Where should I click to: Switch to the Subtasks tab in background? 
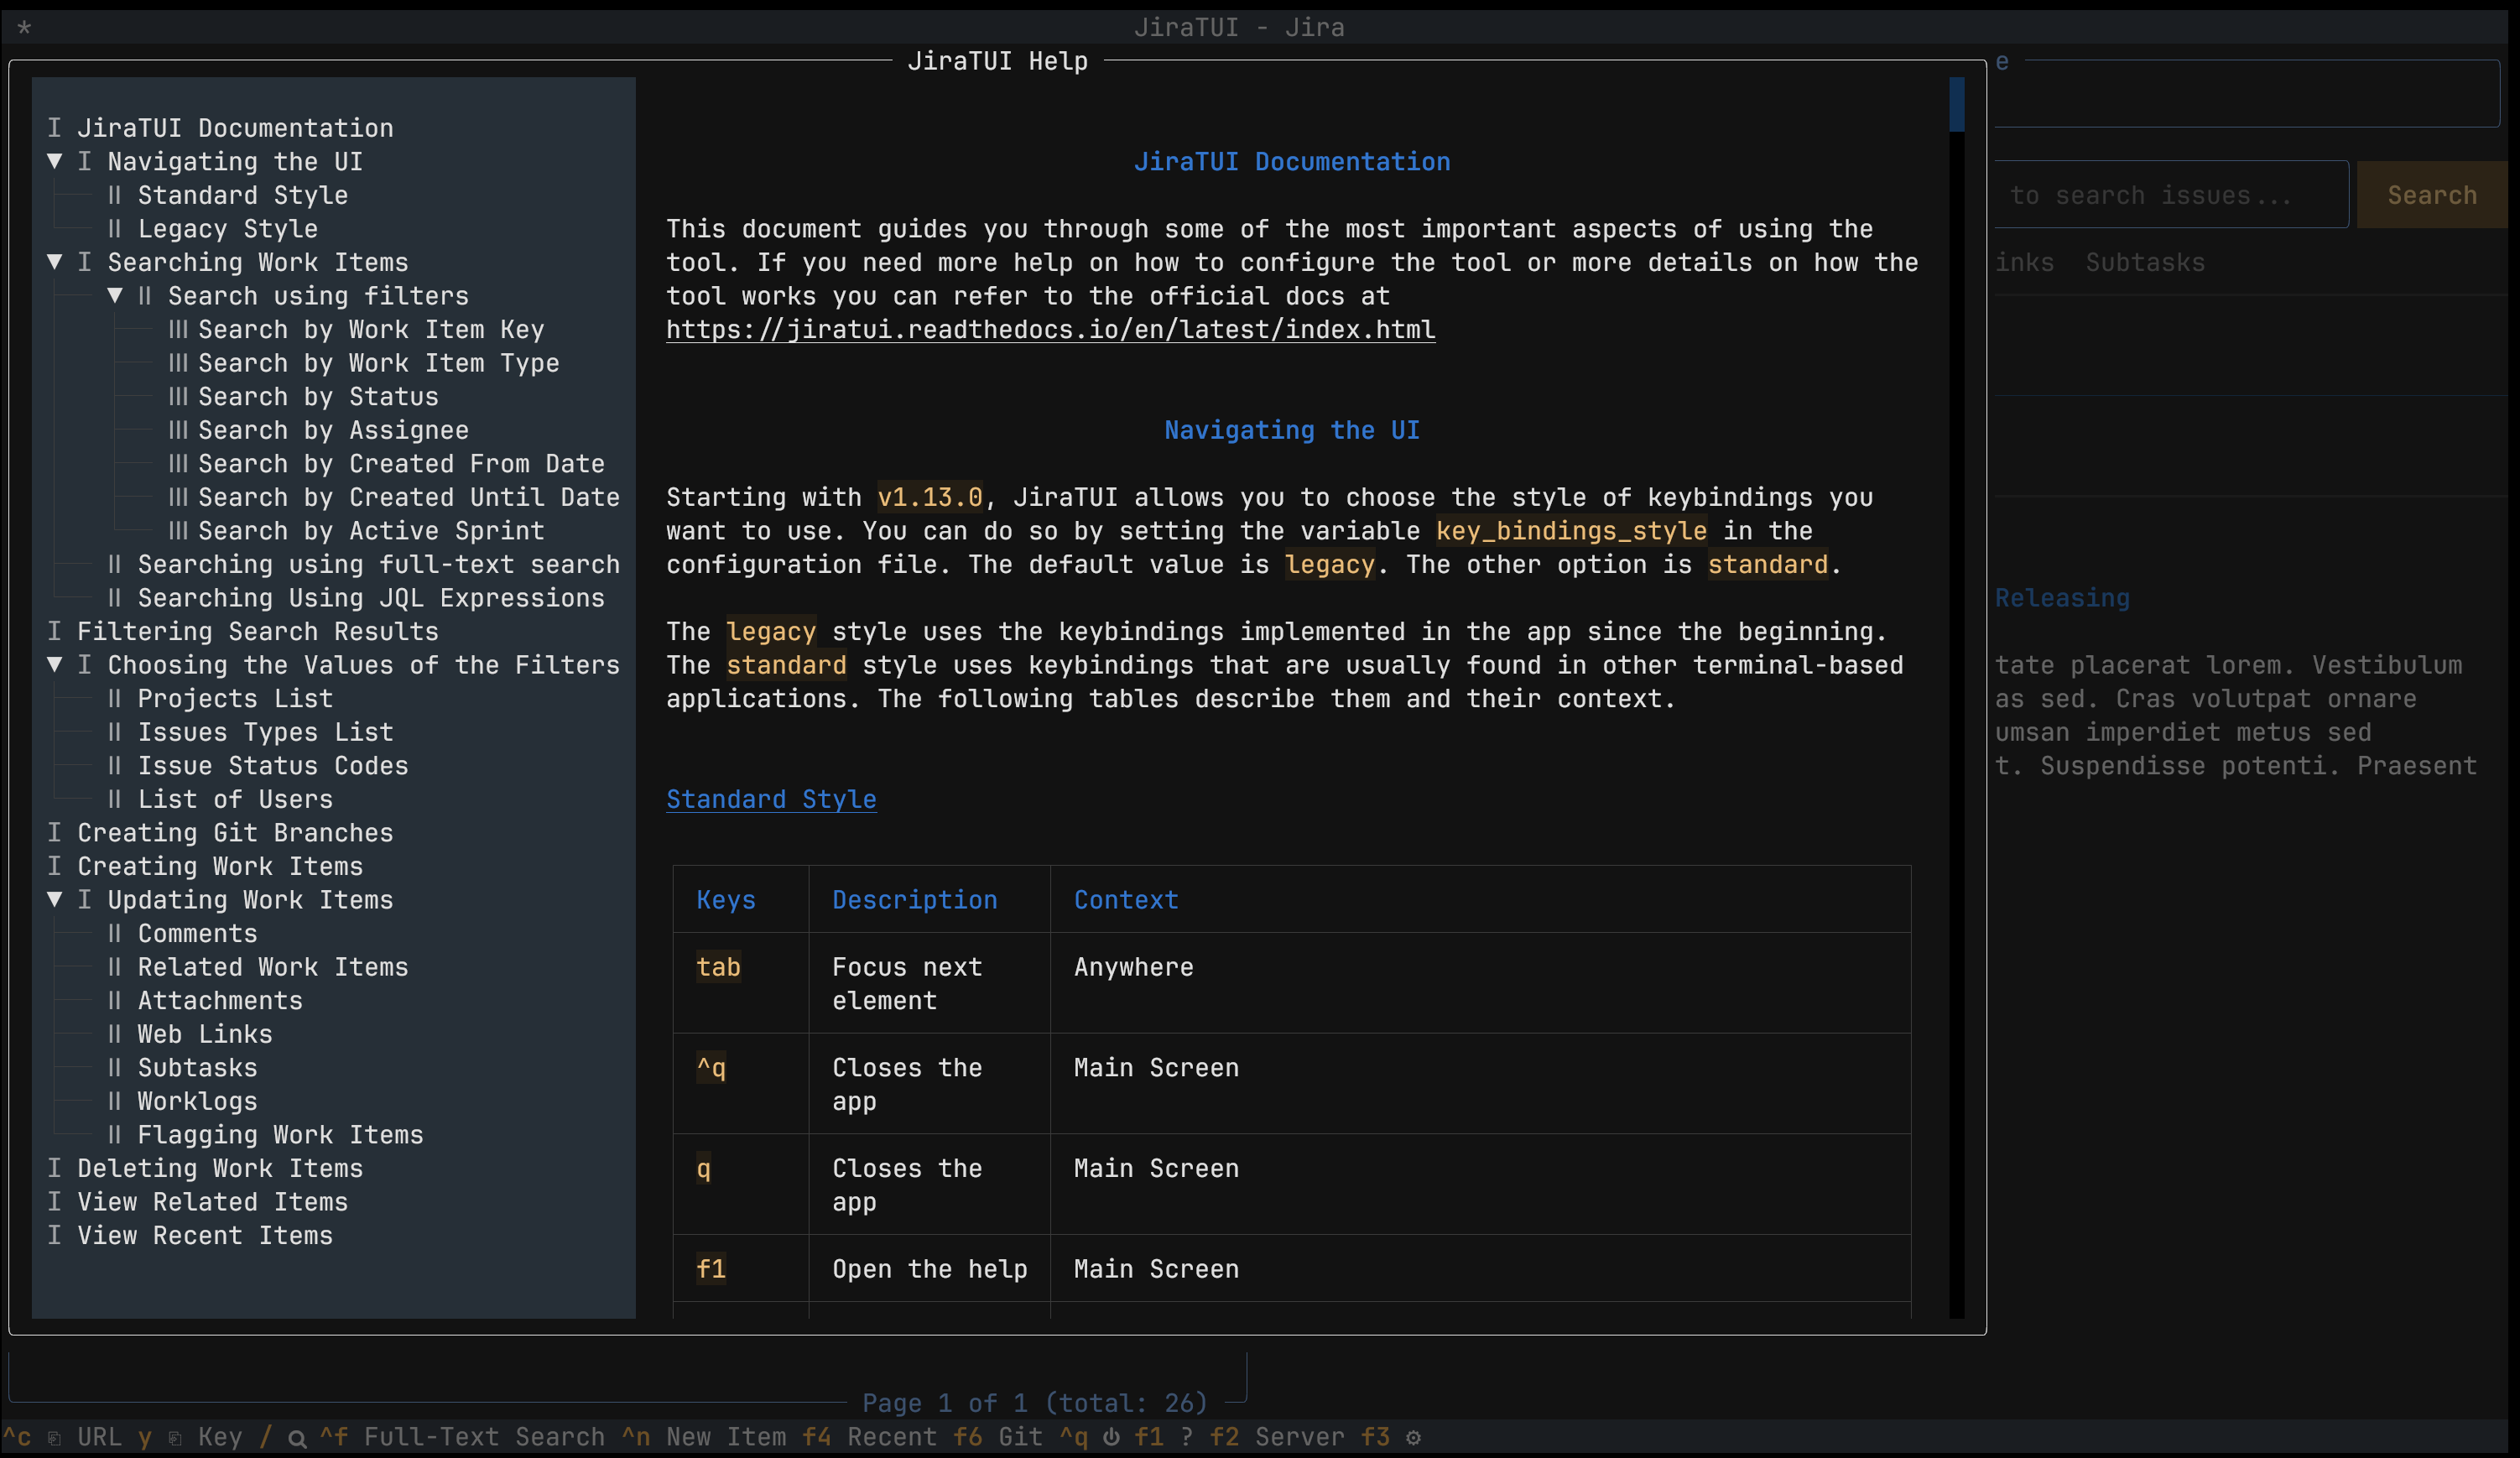coord(2145,262)
